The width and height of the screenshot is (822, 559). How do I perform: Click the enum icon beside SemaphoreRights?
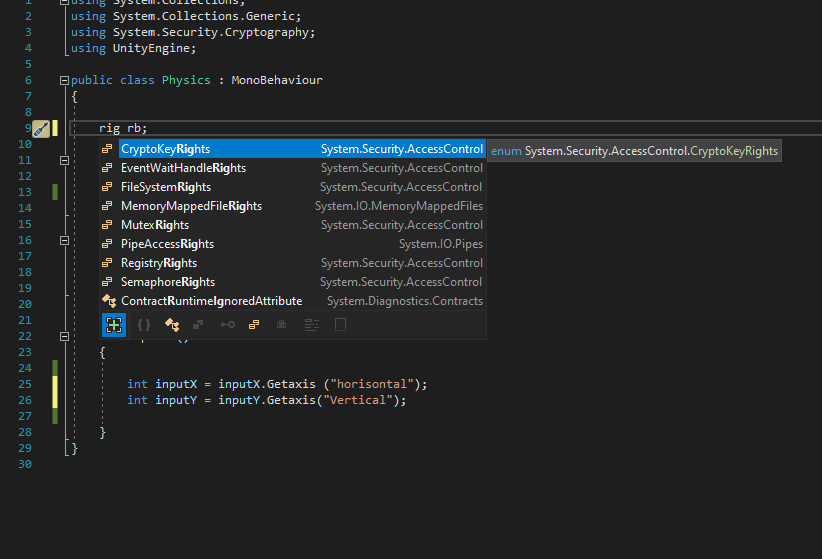click(x=107, y=282)
